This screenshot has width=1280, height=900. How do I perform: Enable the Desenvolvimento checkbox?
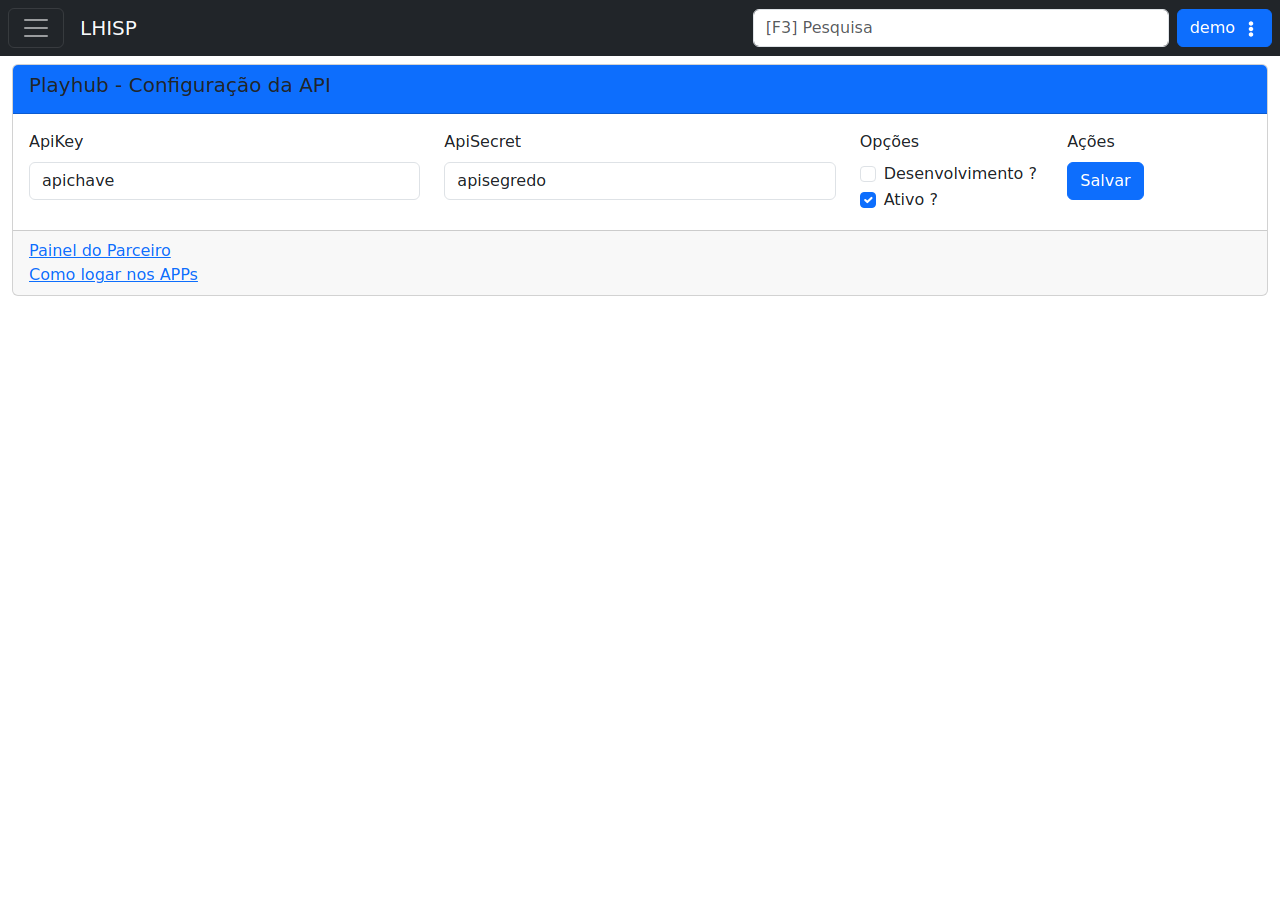(x=868, y=174)
